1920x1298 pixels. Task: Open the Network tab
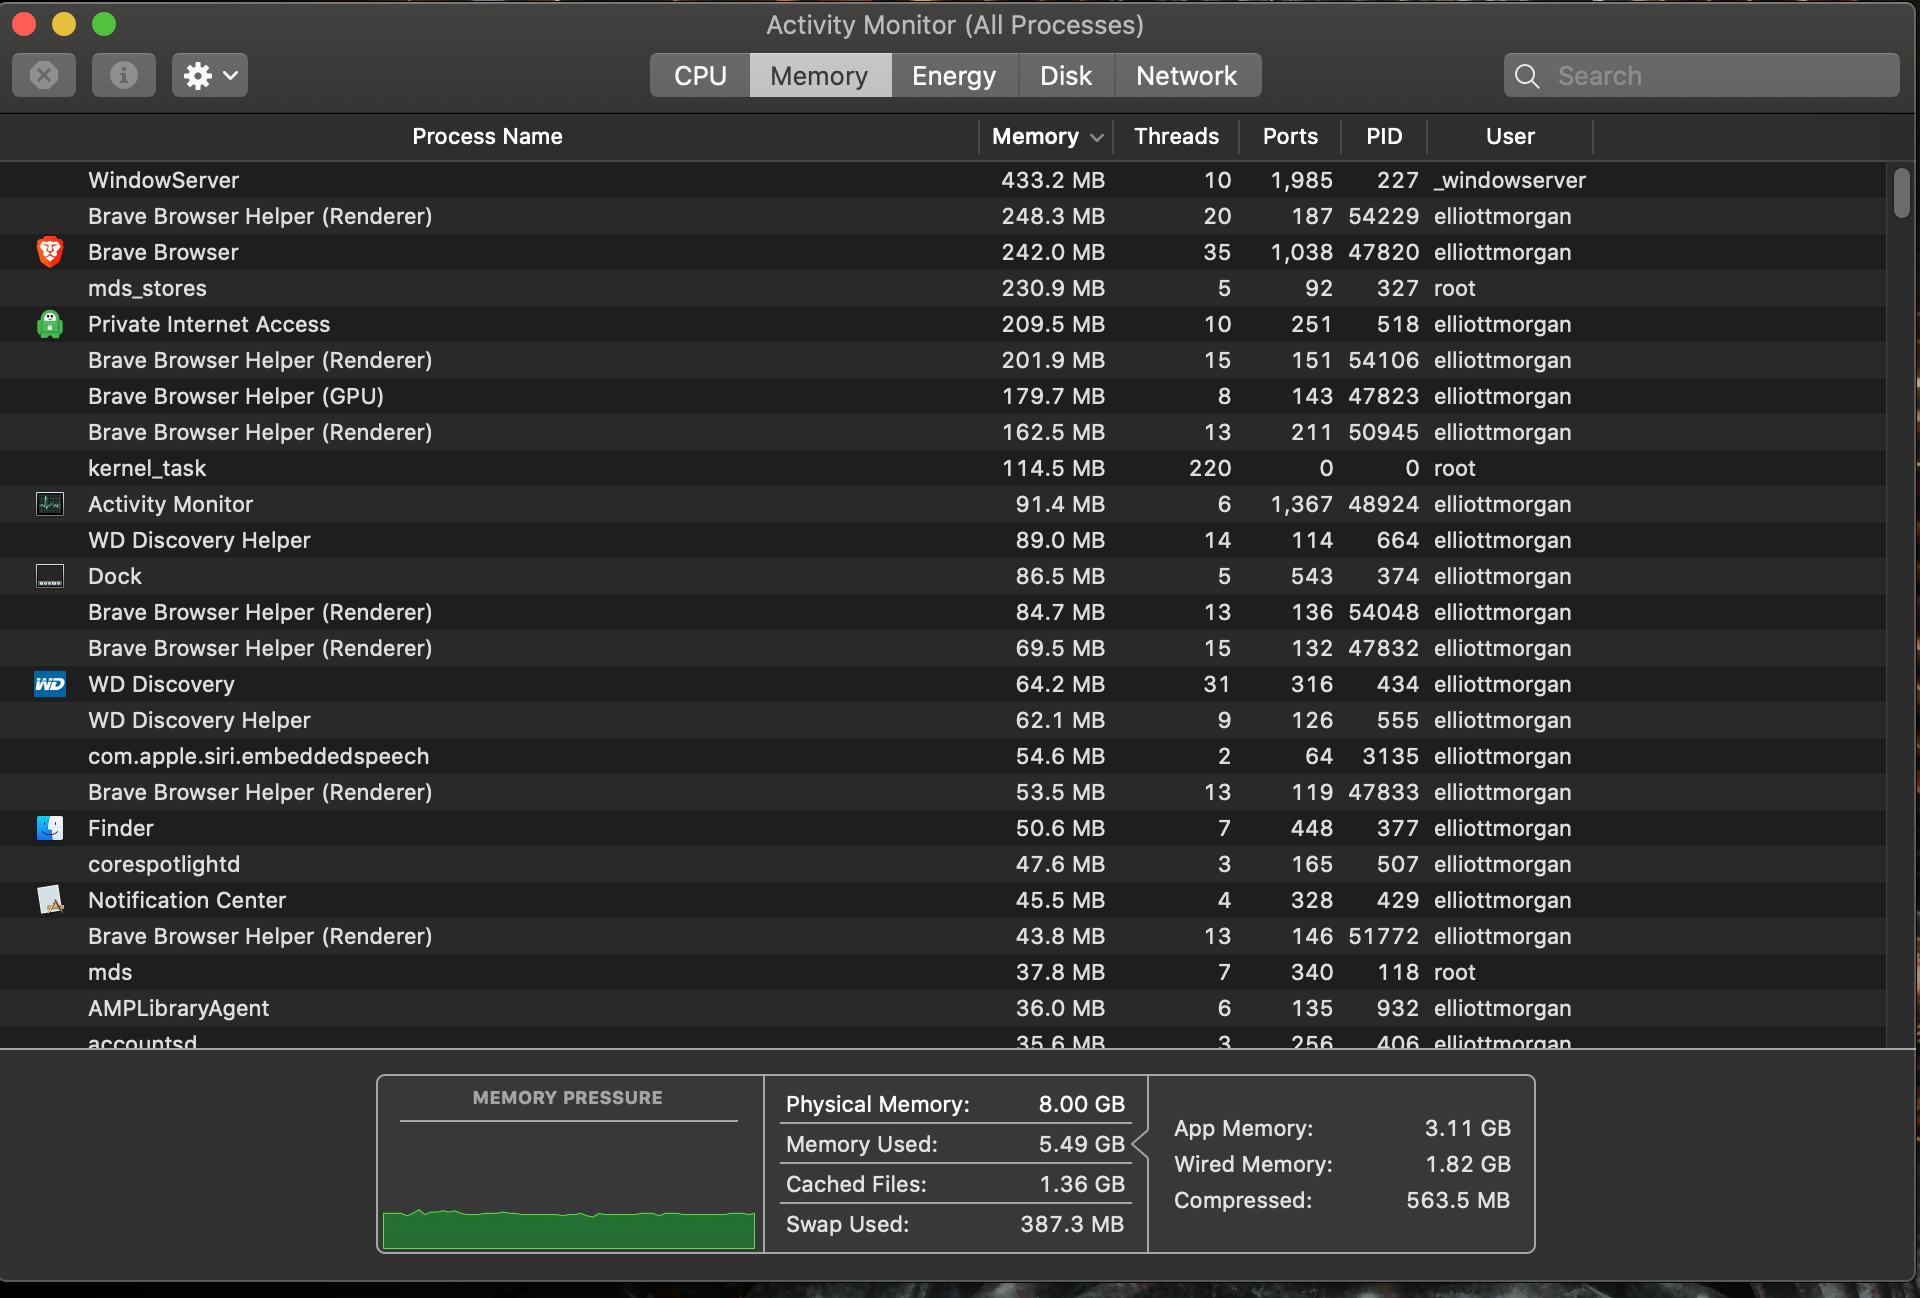tap(1187, 76)
